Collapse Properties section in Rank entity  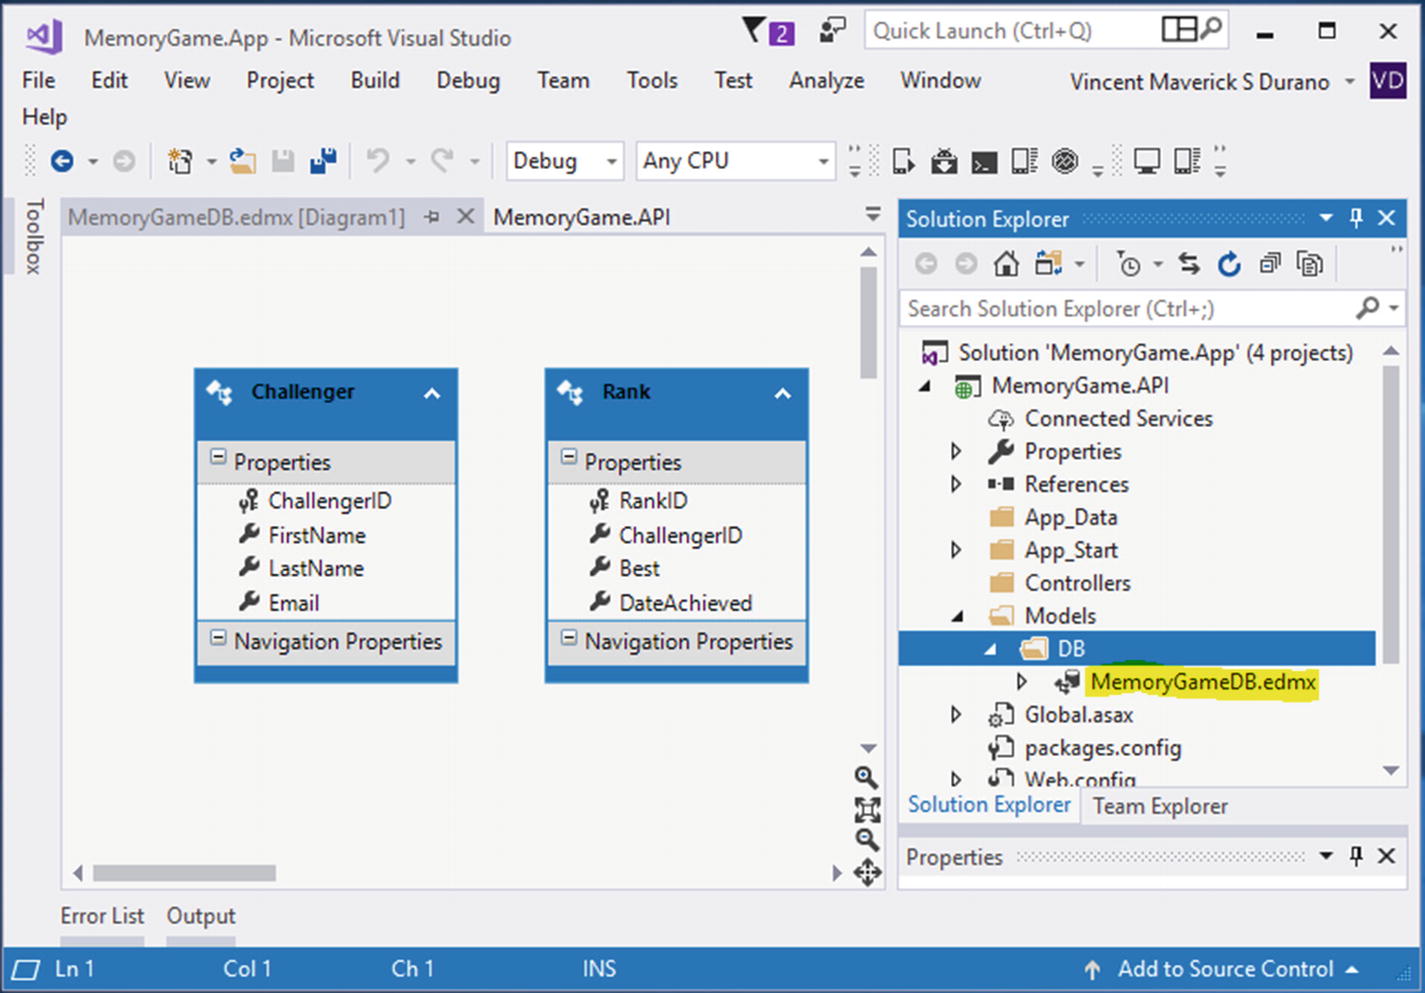(x=568, y=458)
